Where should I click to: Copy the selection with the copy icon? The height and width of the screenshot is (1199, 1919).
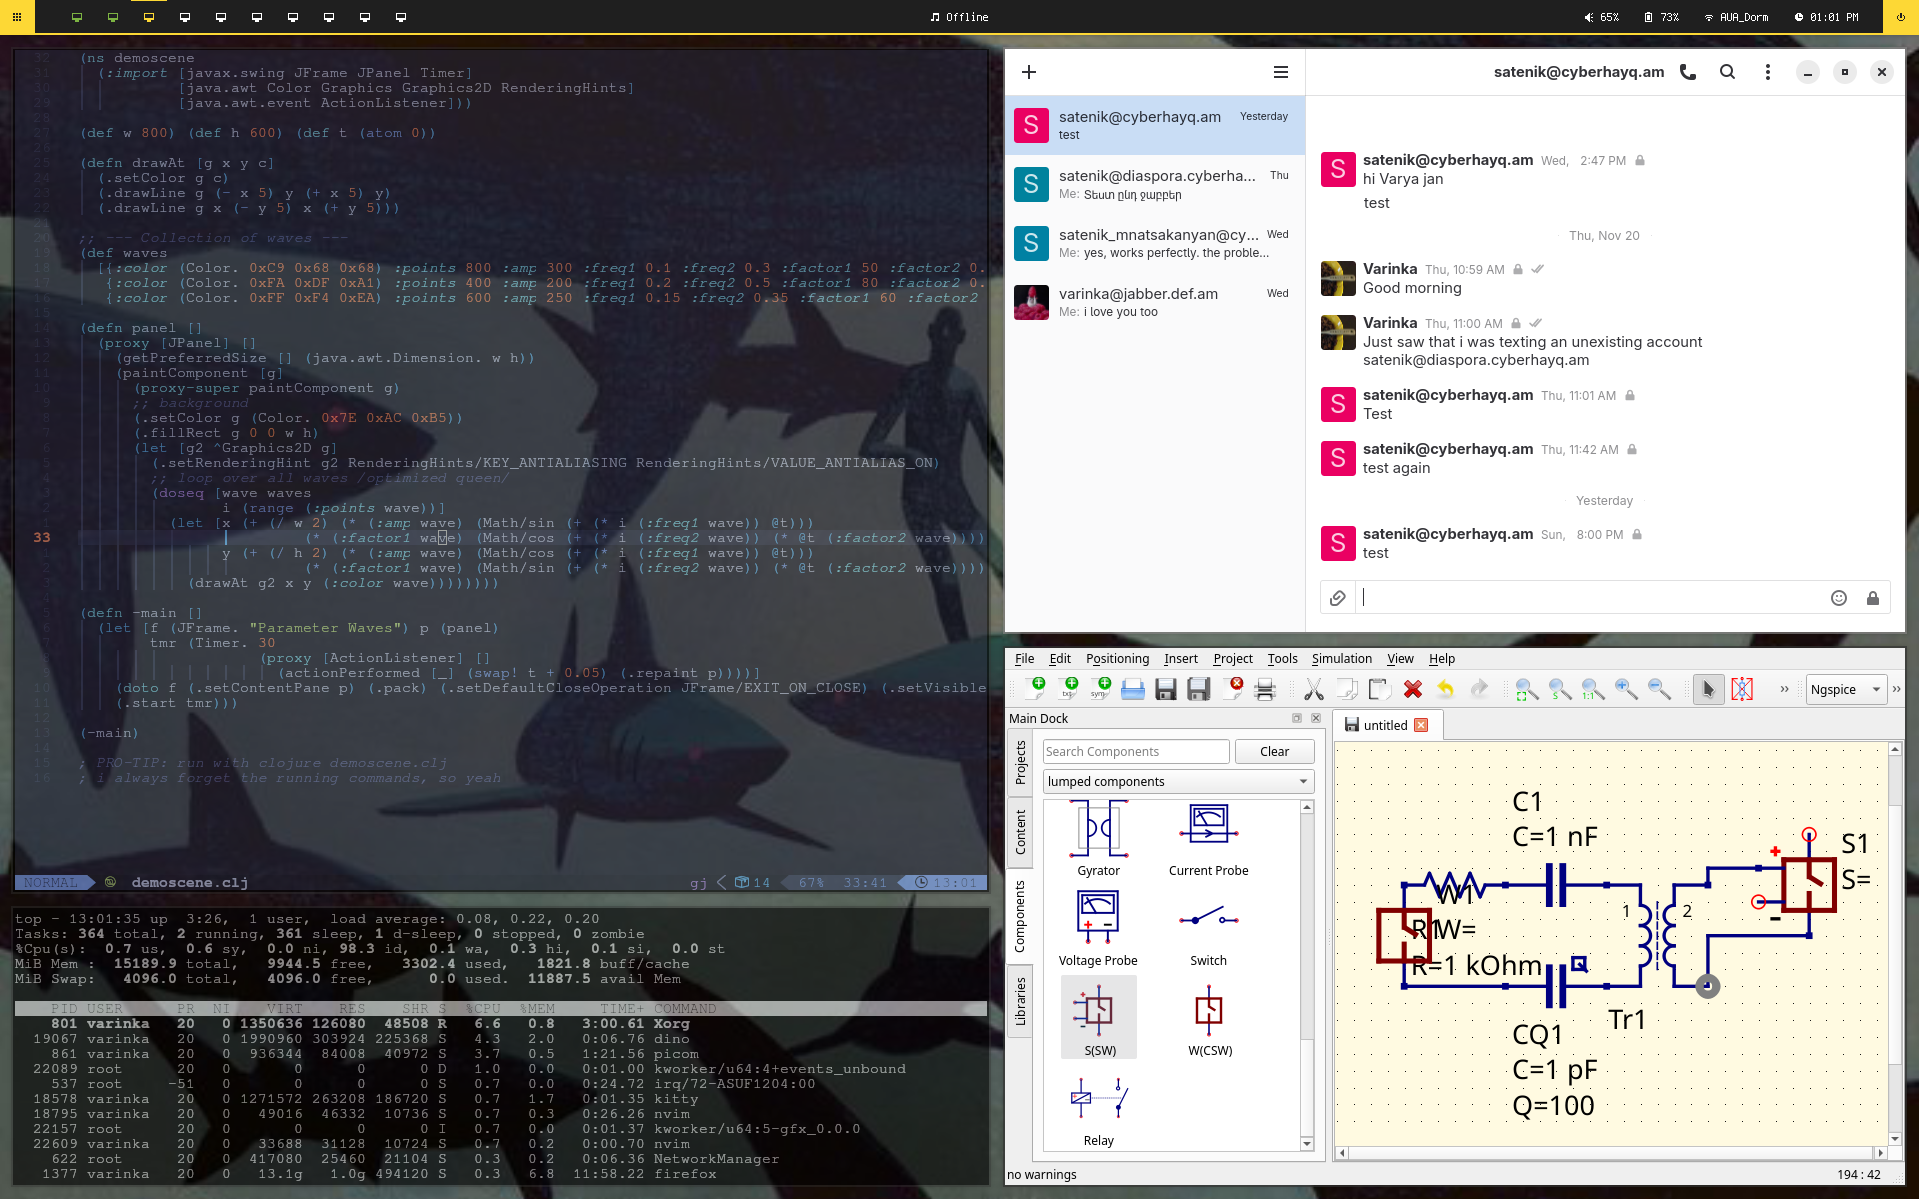click(1347, 689)
